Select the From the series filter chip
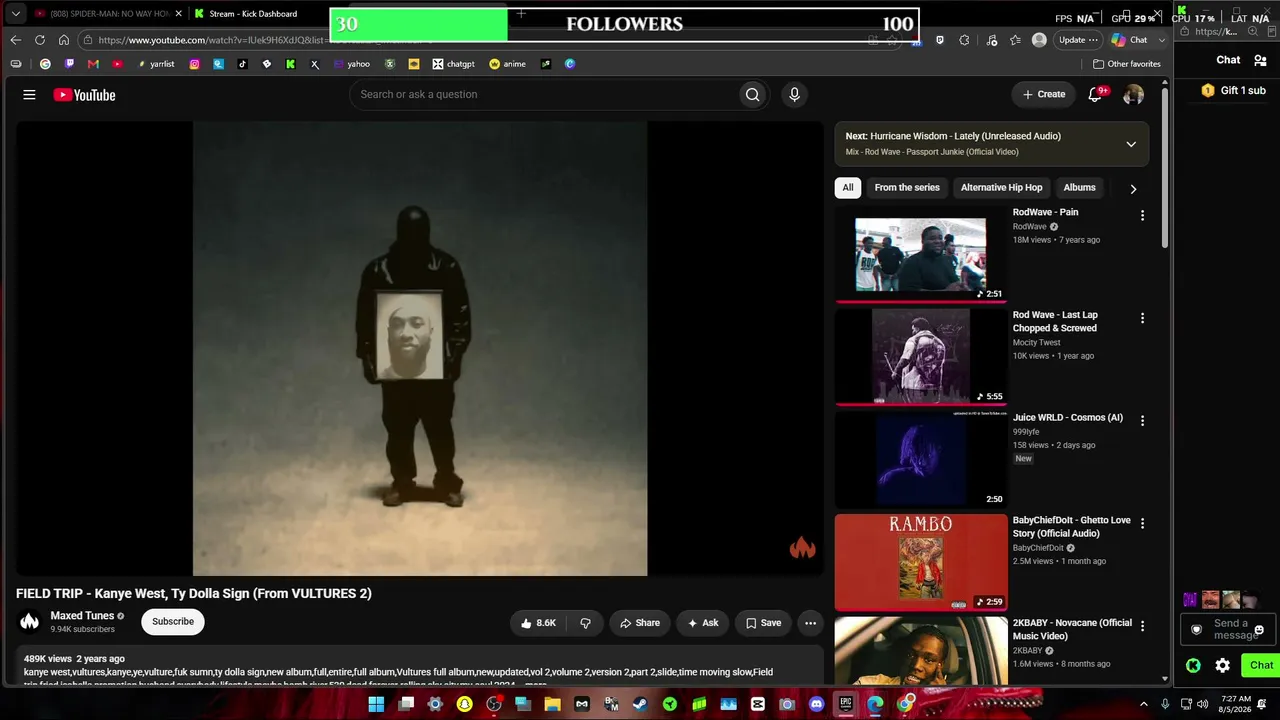This screenshot has height=720, width=1280. [907, 188]
